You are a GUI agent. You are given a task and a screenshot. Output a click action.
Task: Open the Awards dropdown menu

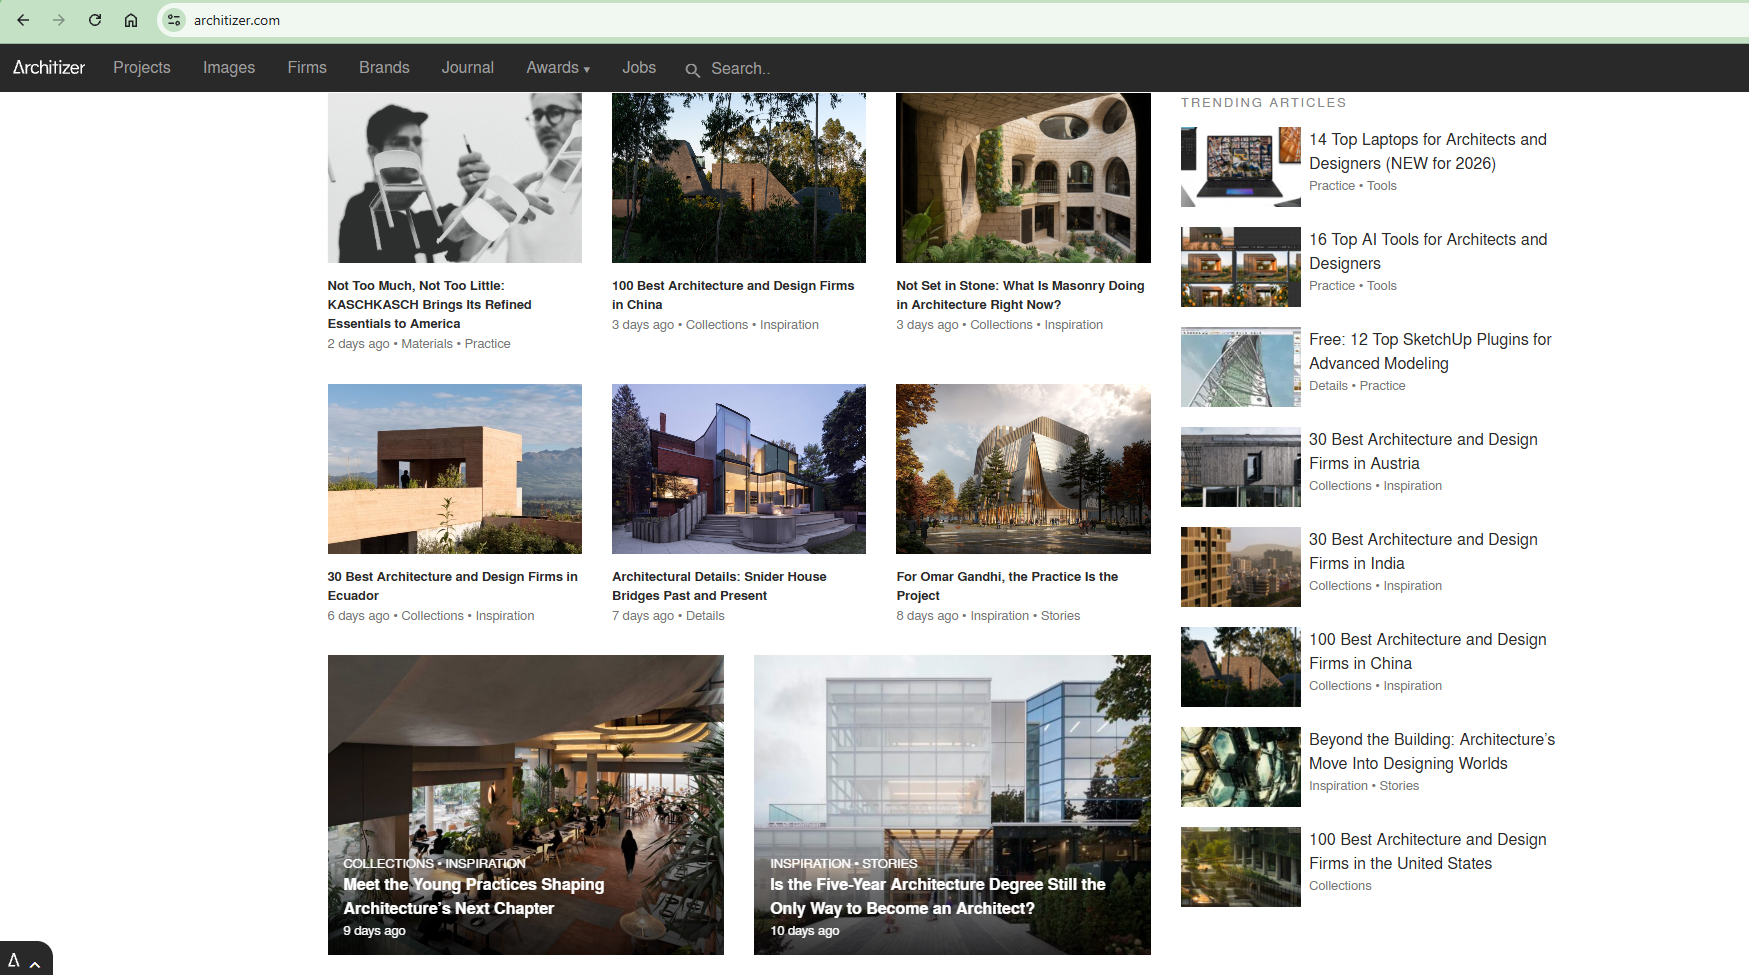558,68
